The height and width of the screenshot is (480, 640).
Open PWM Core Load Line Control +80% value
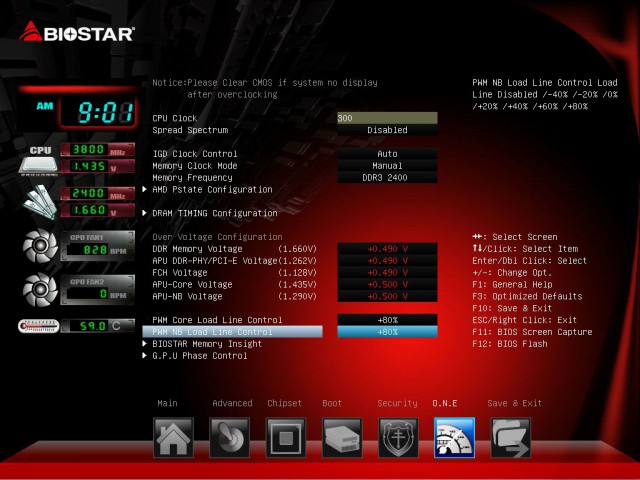[387, 320]
